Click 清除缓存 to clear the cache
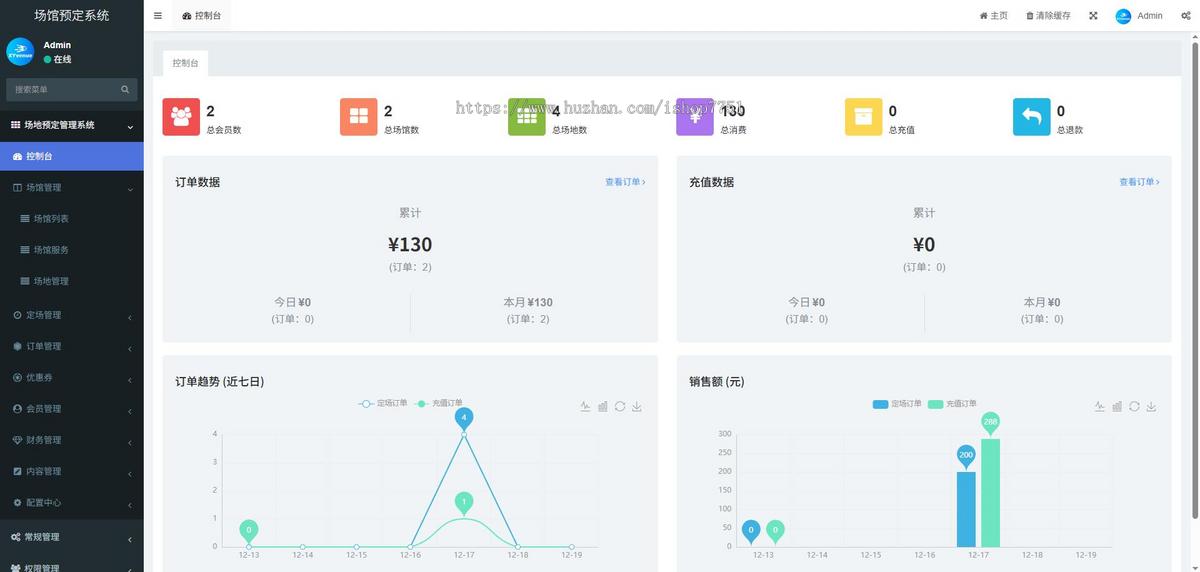The image size is (1200, 572). [1048, 16]
